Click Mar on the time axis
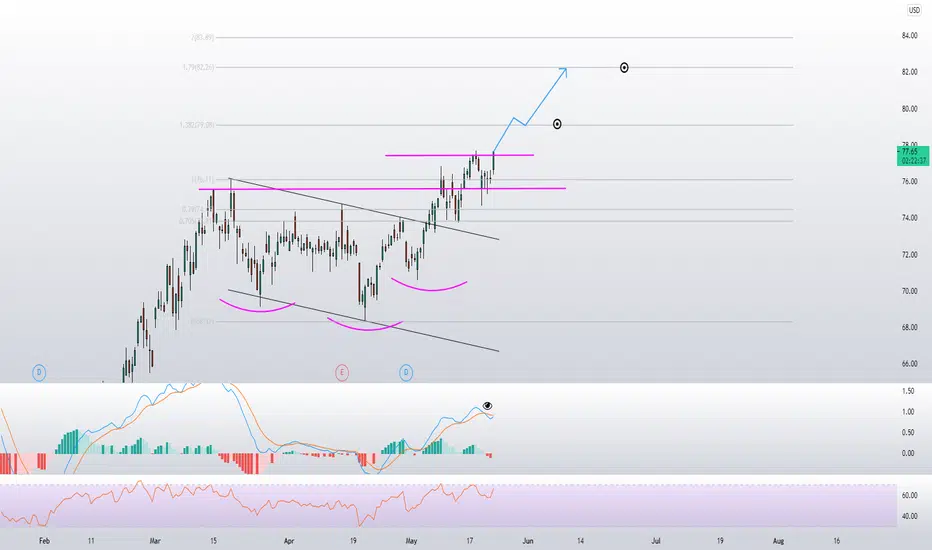 point(155,541)
